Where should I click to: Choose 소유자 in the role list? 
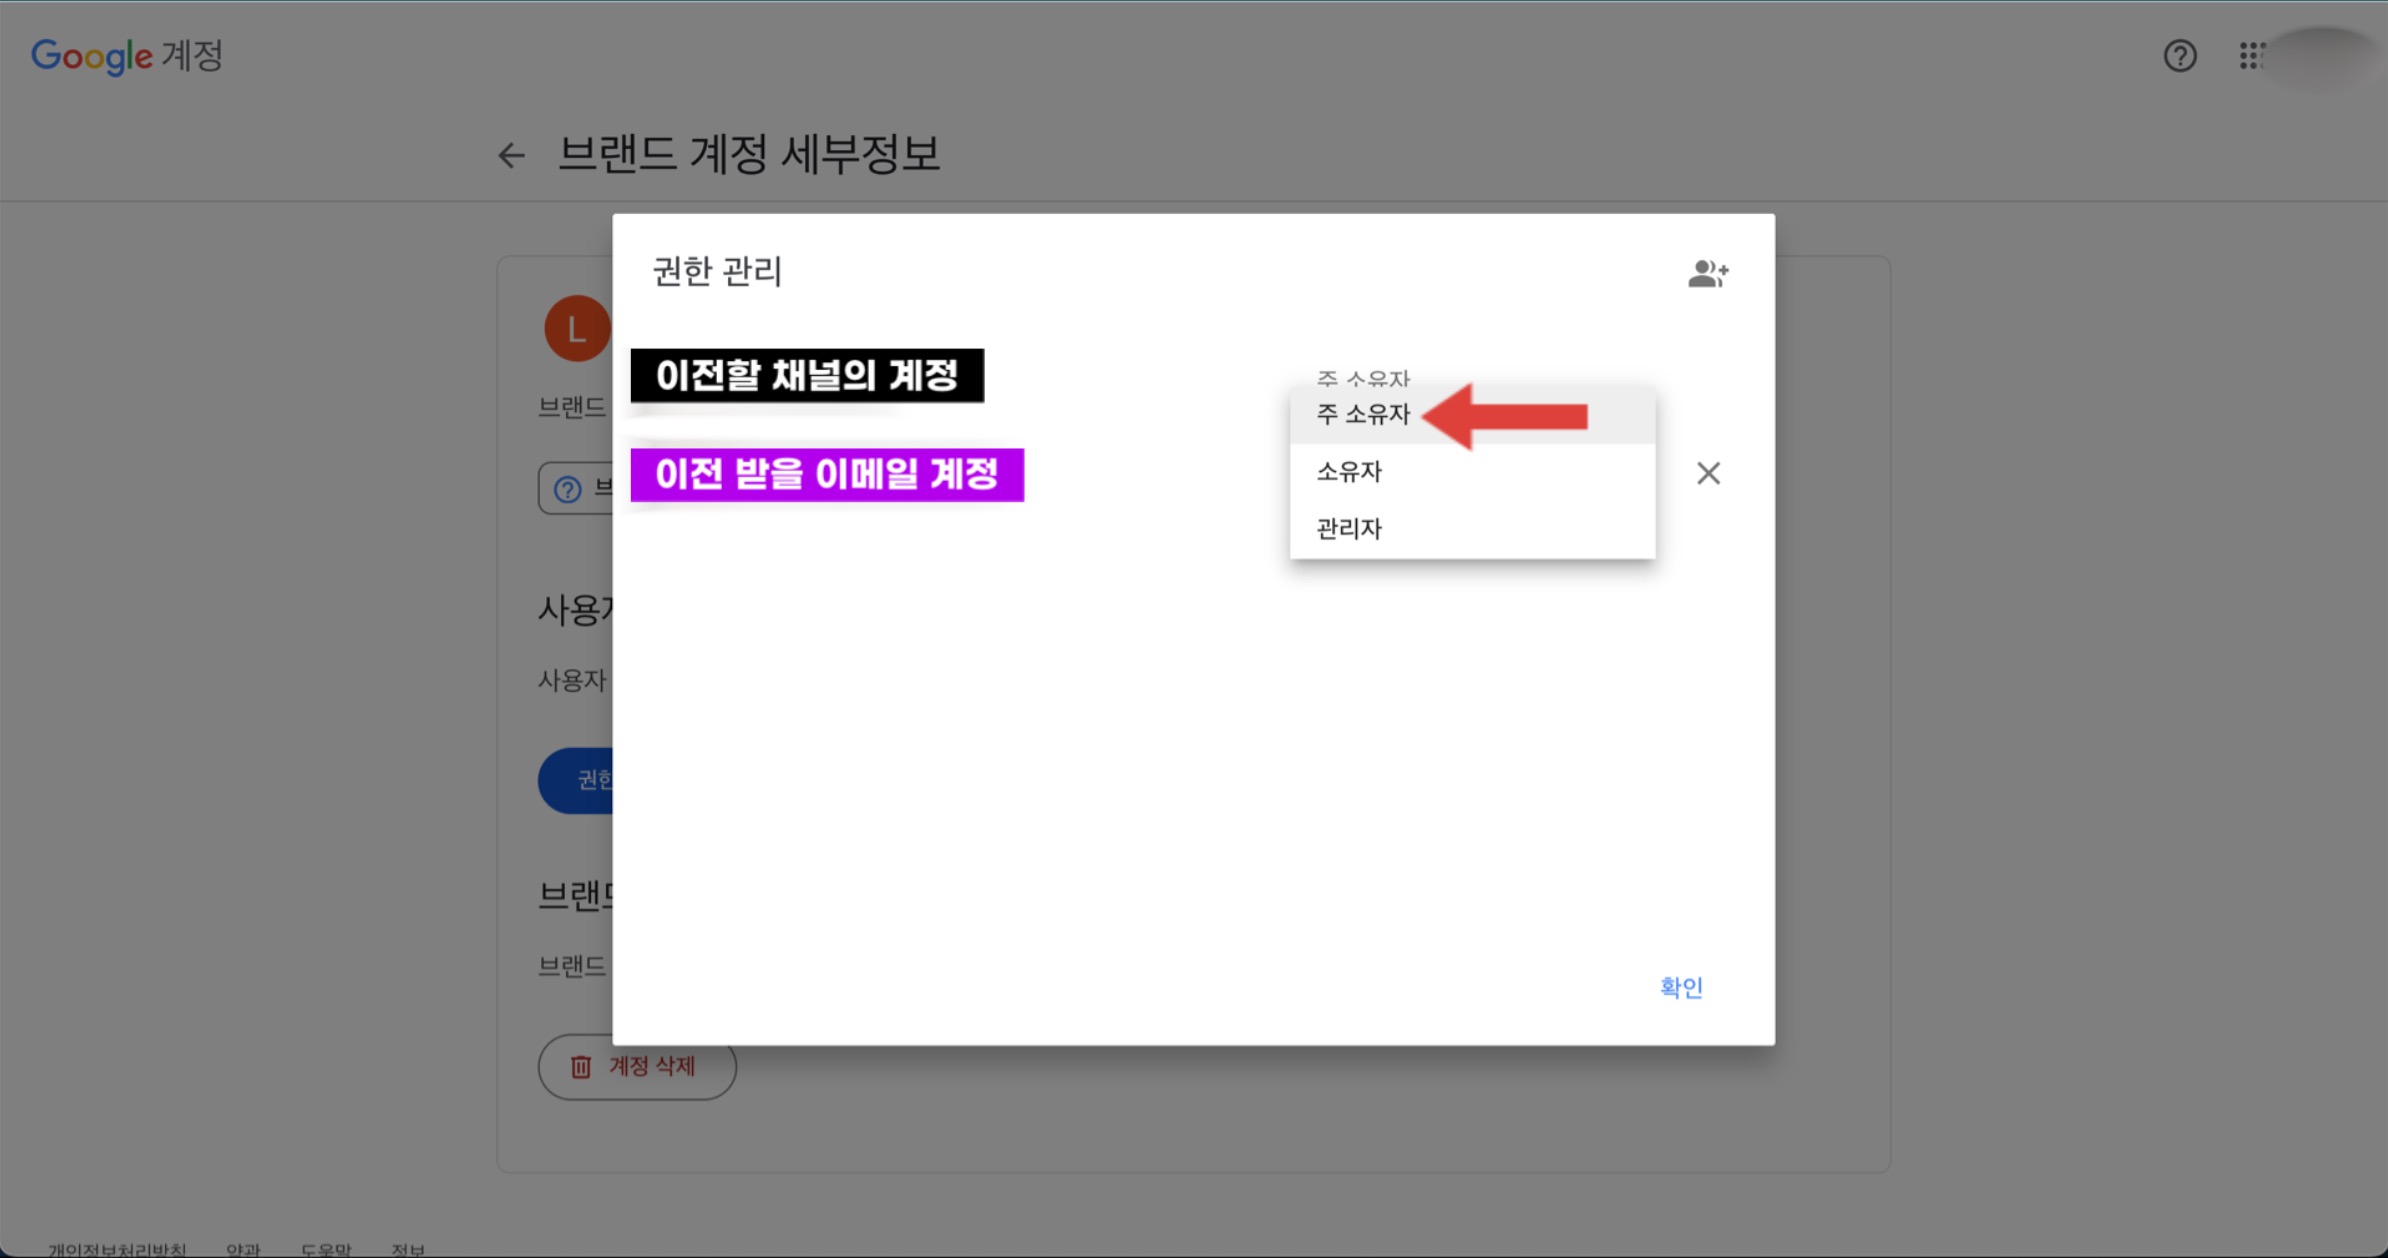1349,472
